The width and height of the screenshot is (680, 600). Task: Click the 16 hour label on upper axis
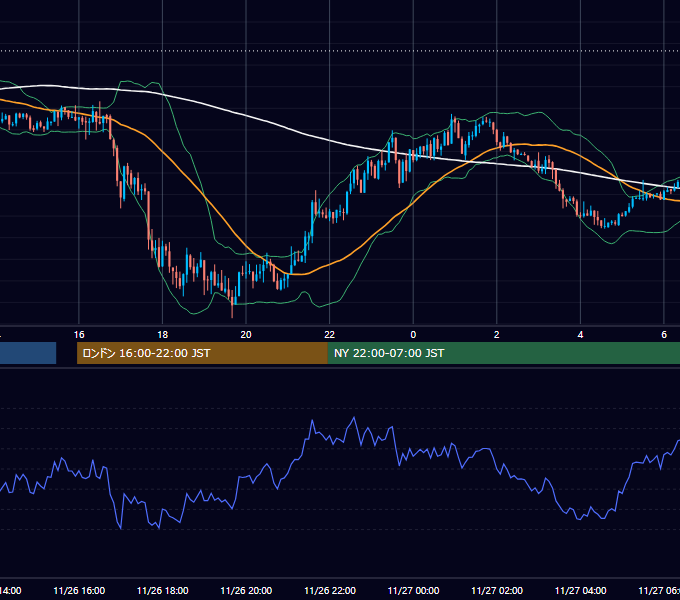[x=79, y=335]
